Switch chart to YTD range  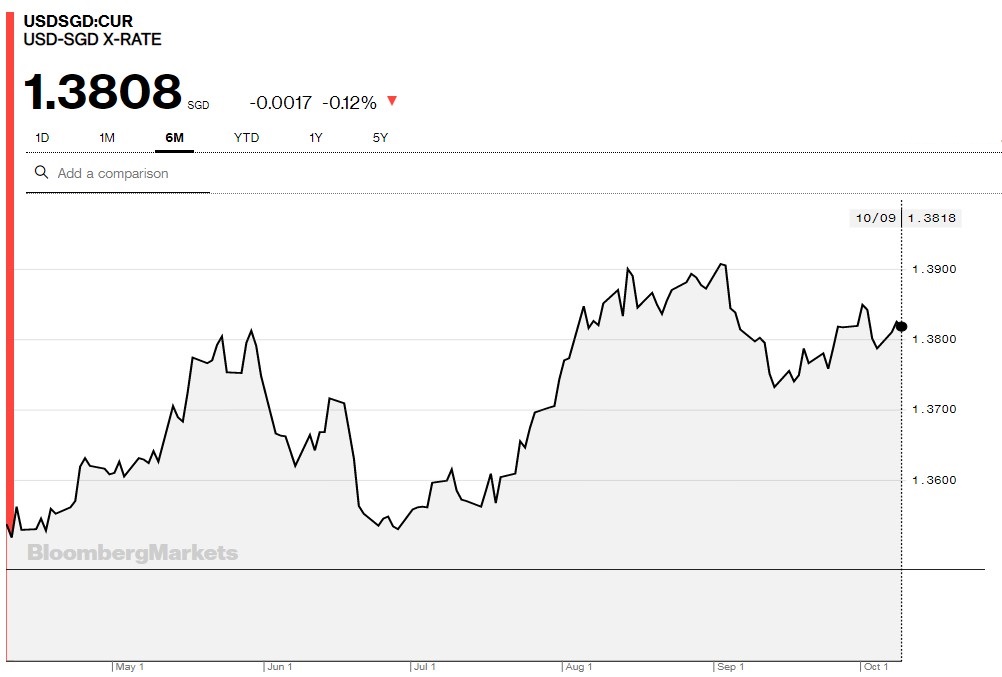pyautogui.click(x=247, y=137)
